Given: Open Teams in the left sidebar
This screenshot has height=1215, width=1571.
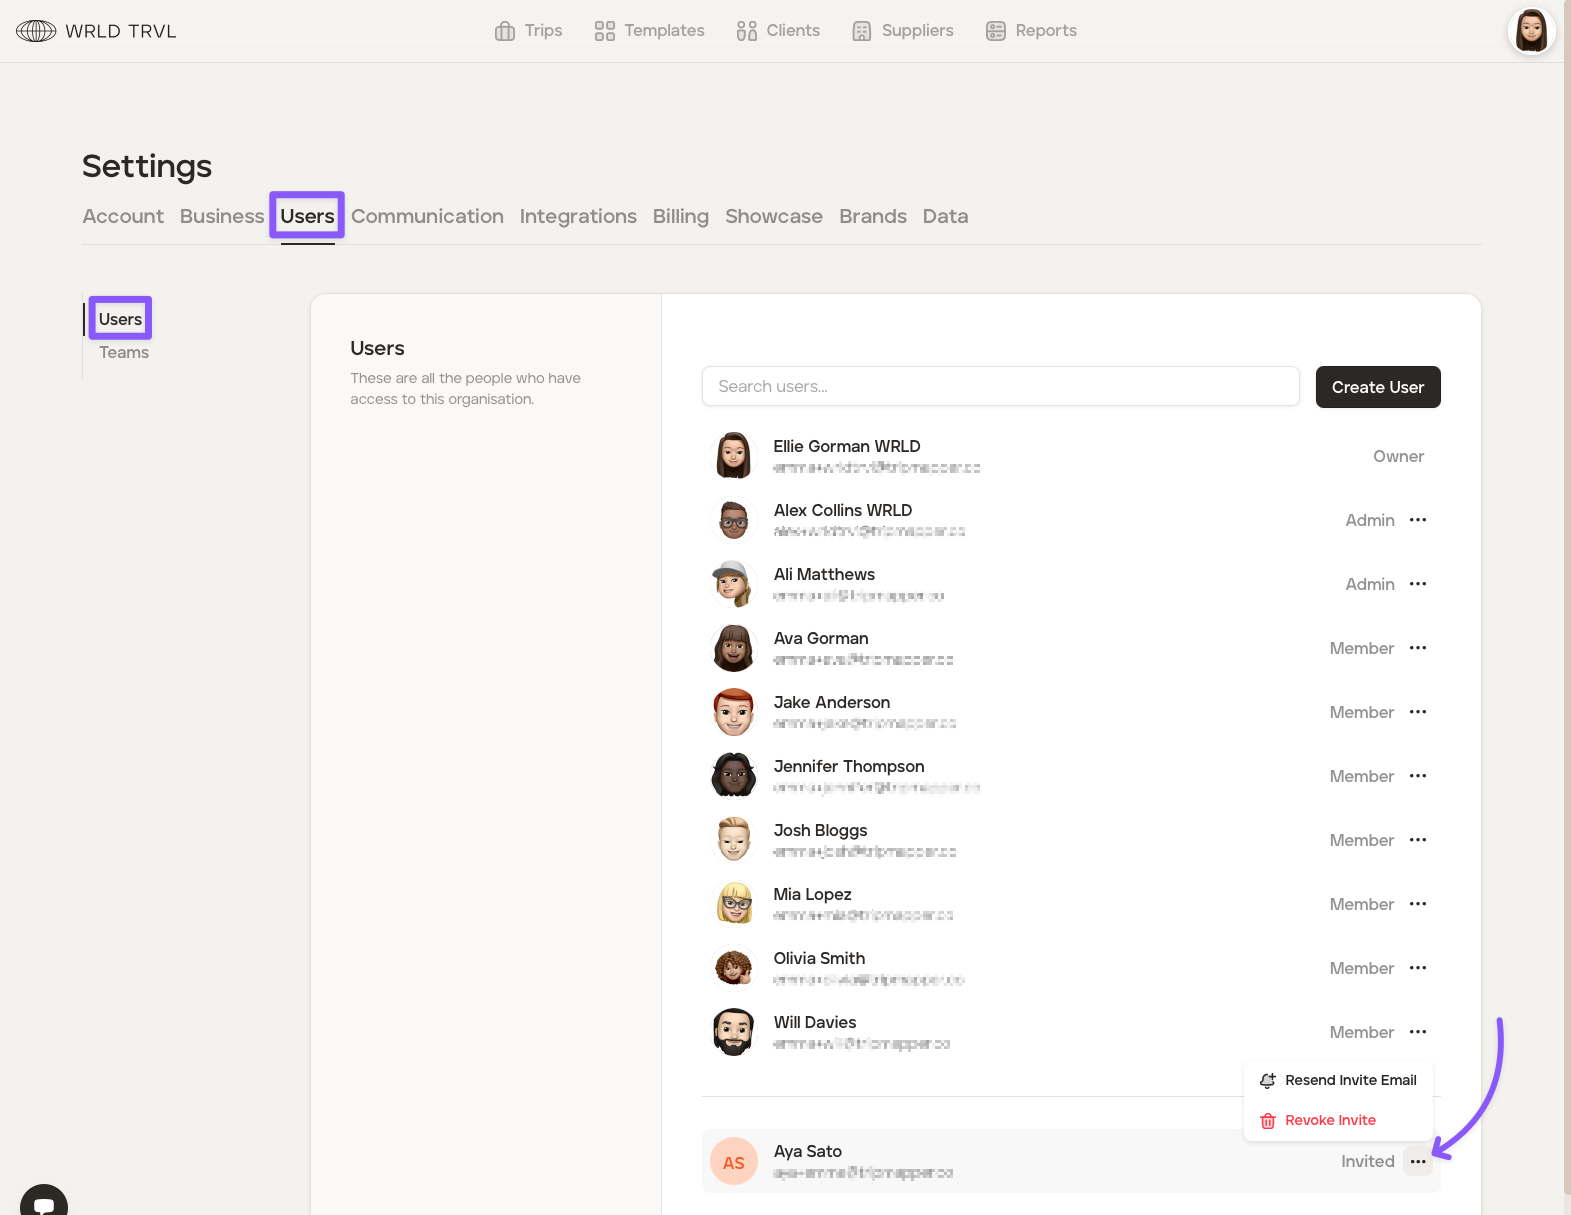Looking at the screenshot, I should (x=124, y=352).
